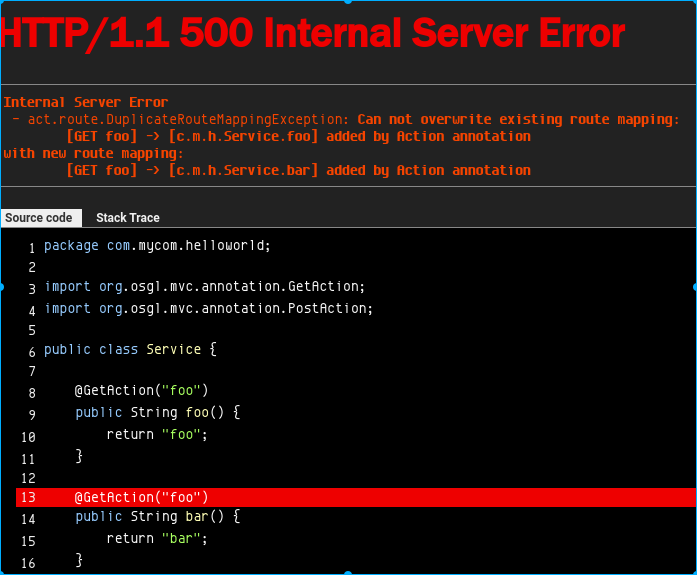The image size is (697, 575).
Task: Click line number 16 in gutter
Action: (x=28, y=563)
